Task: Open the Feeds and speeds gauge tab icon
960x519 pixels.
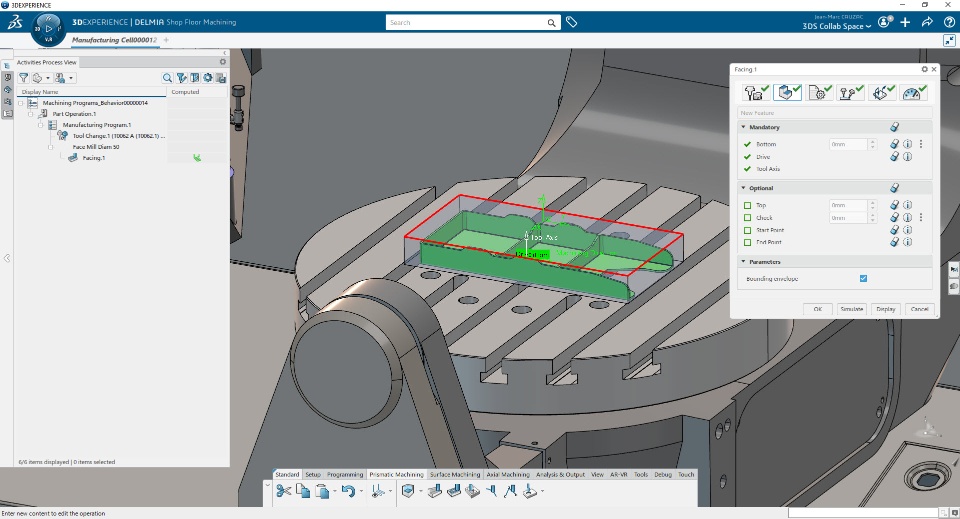Action: coord(915,92)
